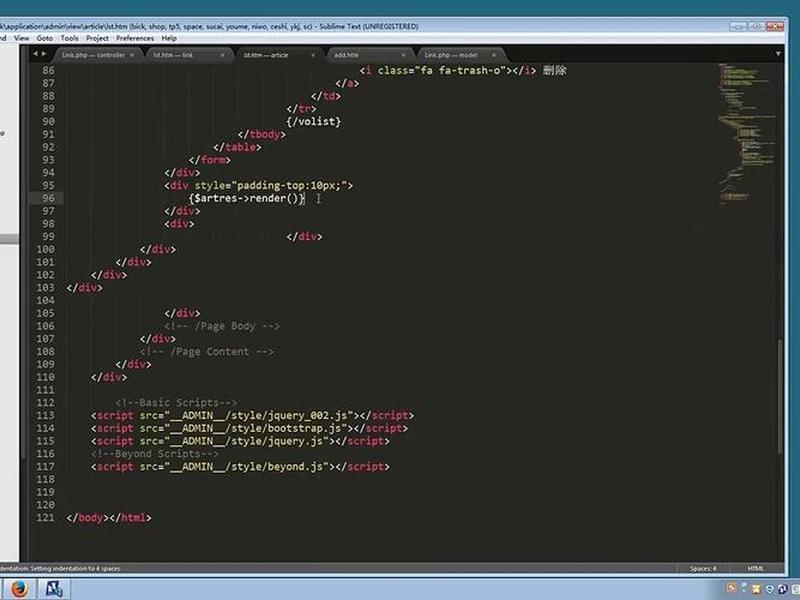
Task: Click line number 121 in gutter
Action: (45, 518)
